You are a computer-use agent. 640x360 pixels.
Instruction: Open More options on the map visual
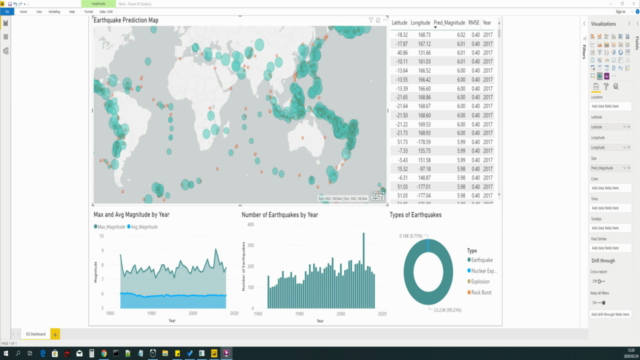coord(384,20)
